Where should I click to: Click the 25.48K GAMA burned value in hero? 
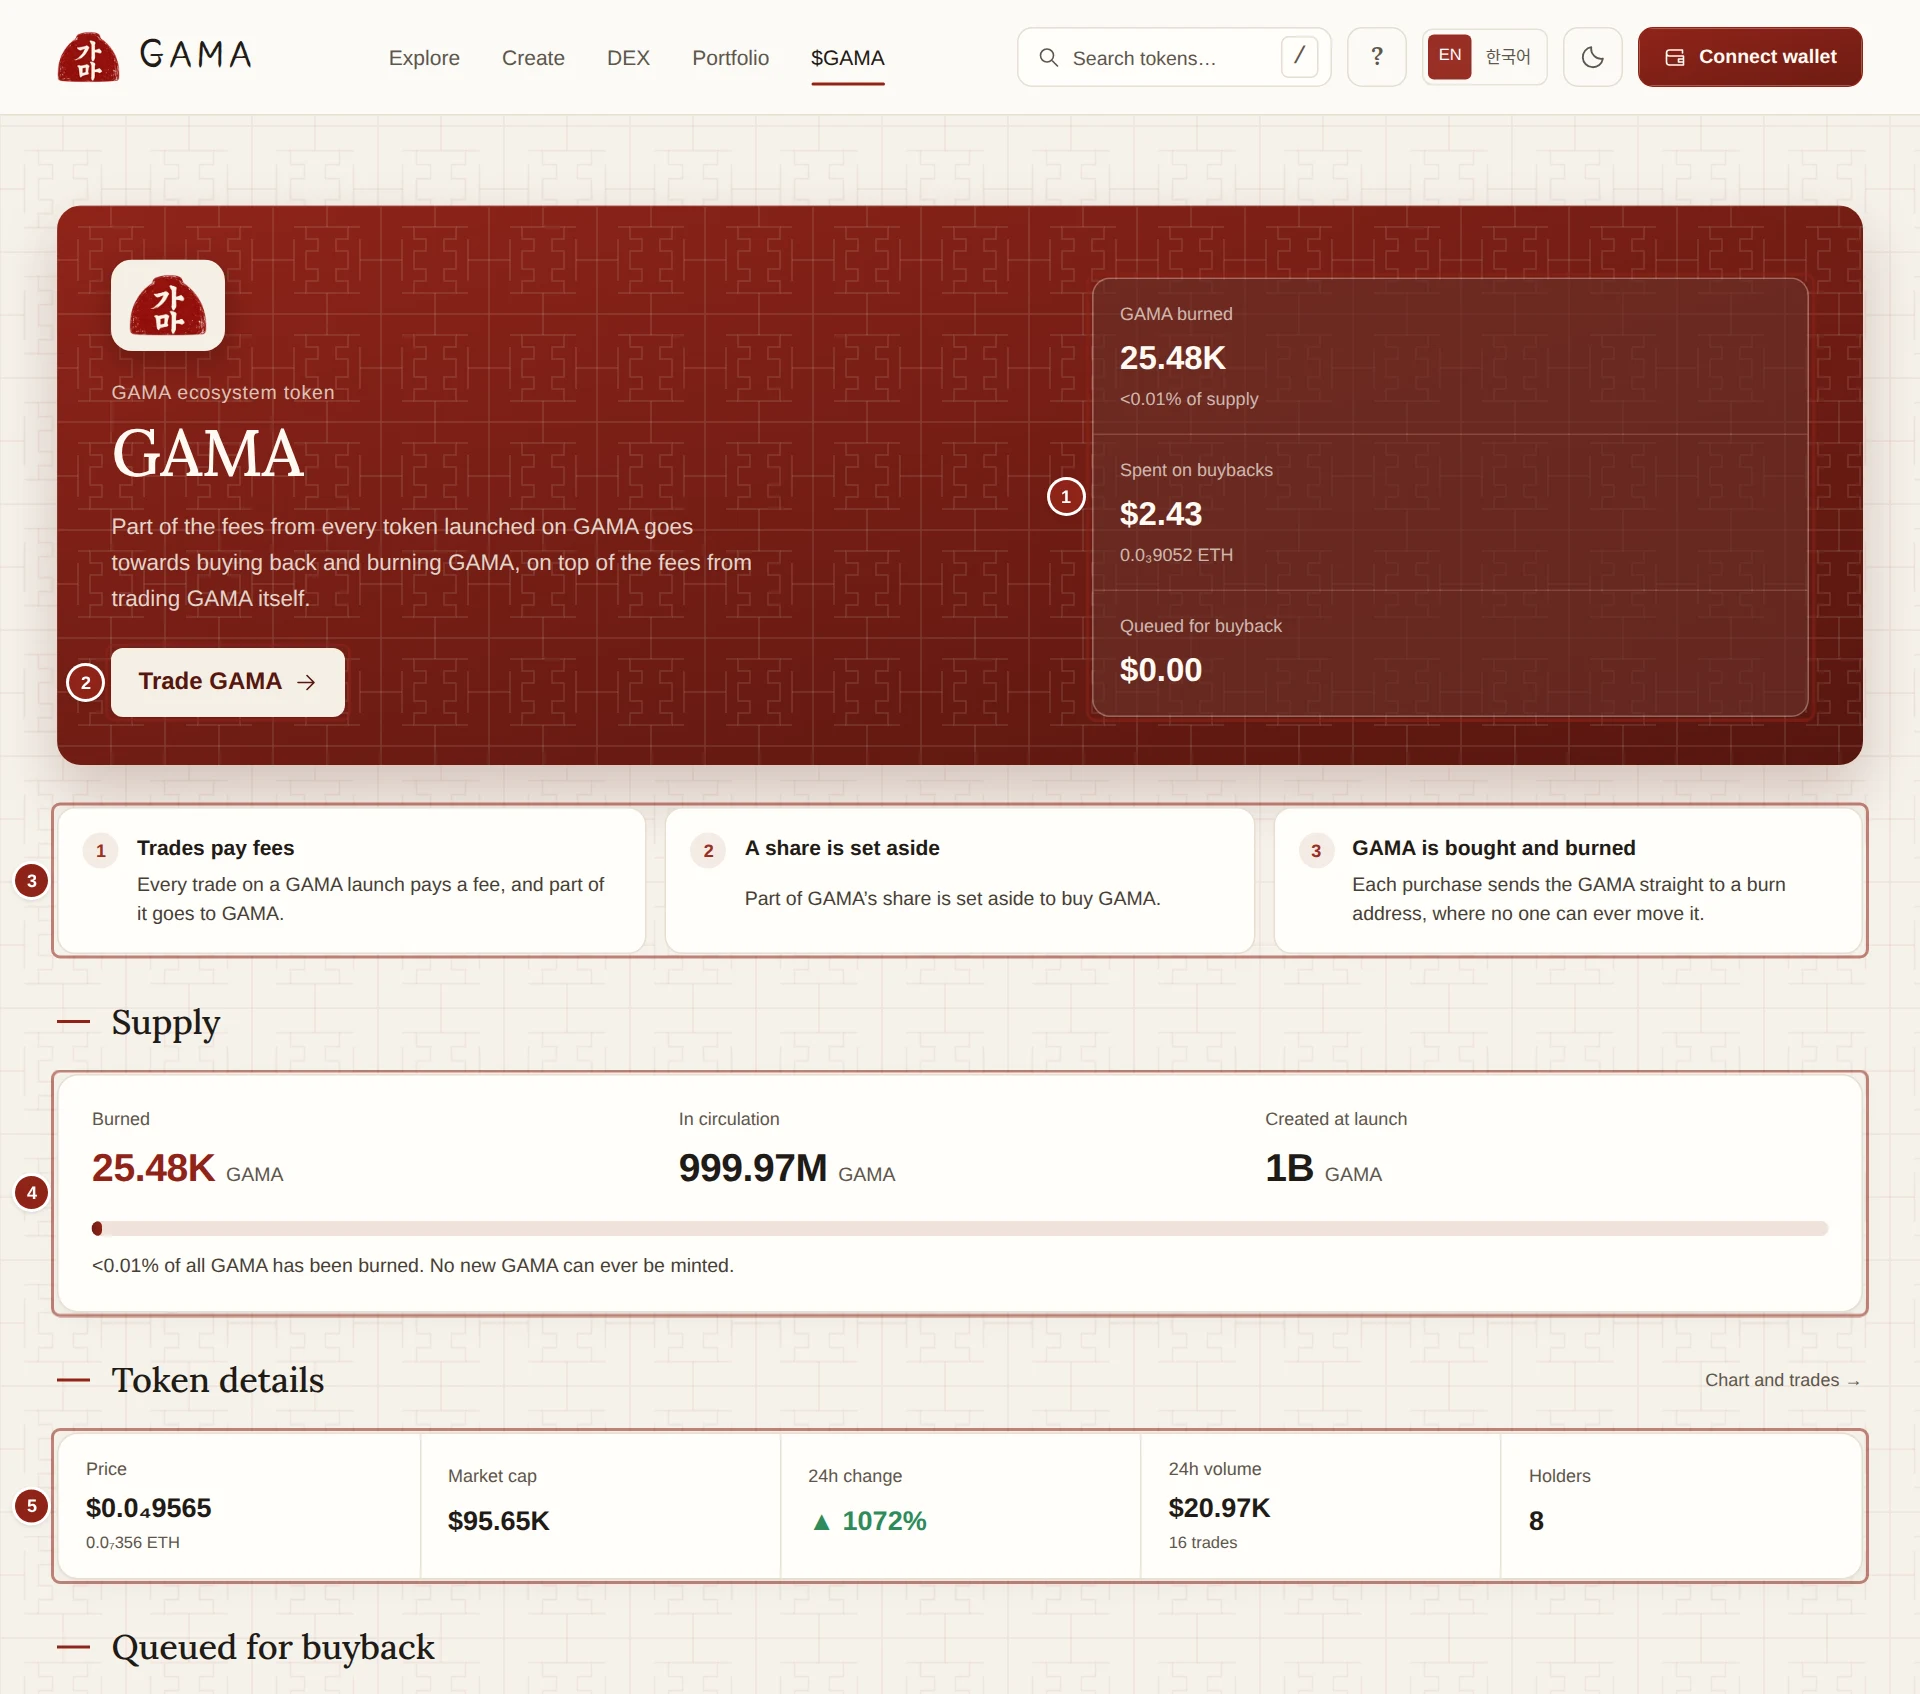pos(1172,358)
